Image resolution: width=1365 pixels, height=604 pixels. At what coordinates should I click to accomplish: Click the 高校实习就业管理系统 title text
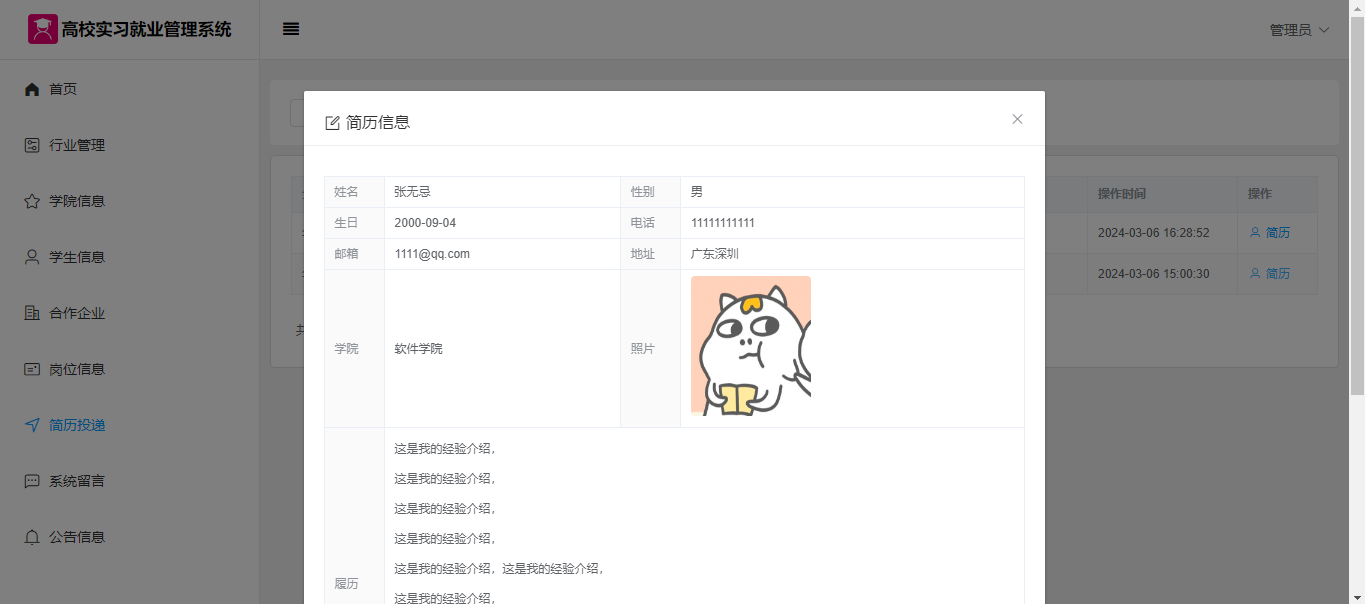tap(146, 29)
